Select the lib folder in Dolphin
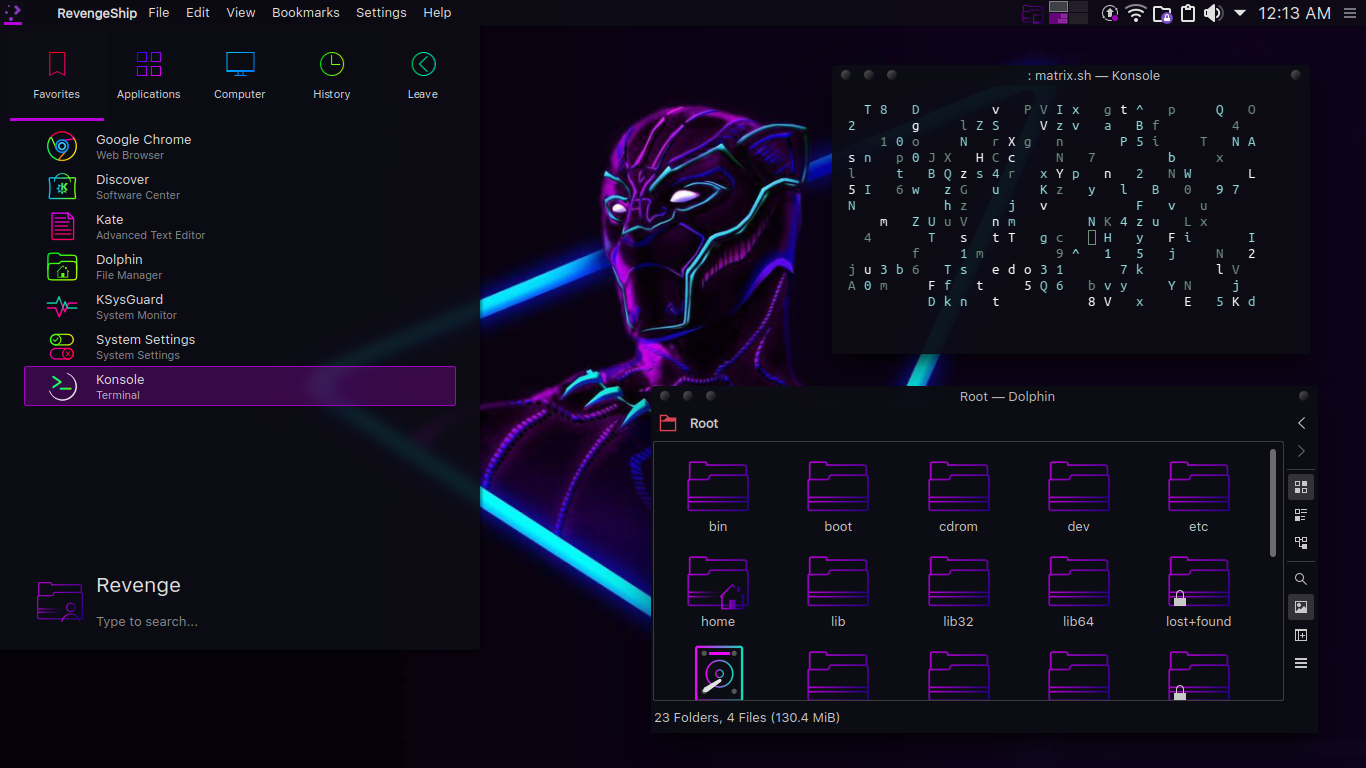The width and height of the screenshot is (1366, 768). [x=838, y=592]
